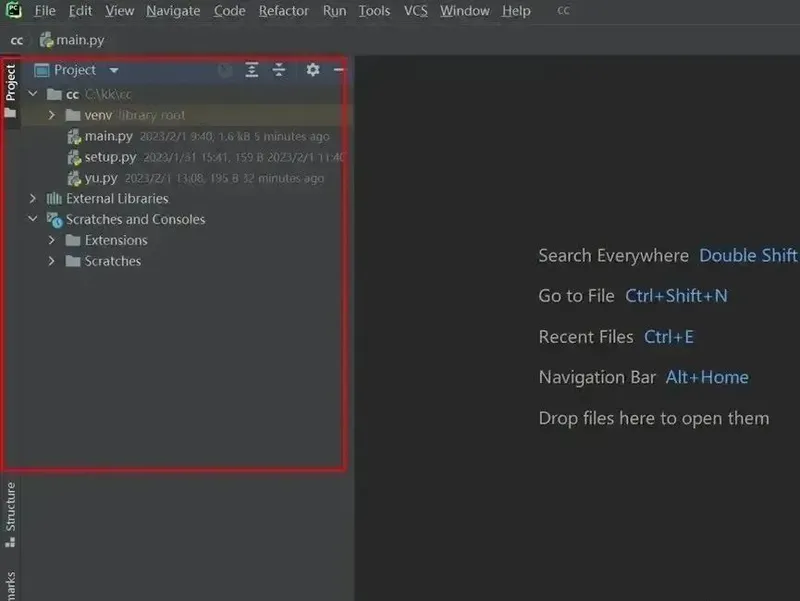Click the External Libraries icon
This screenshot has width=800, height=601.
tap(55, 199)
